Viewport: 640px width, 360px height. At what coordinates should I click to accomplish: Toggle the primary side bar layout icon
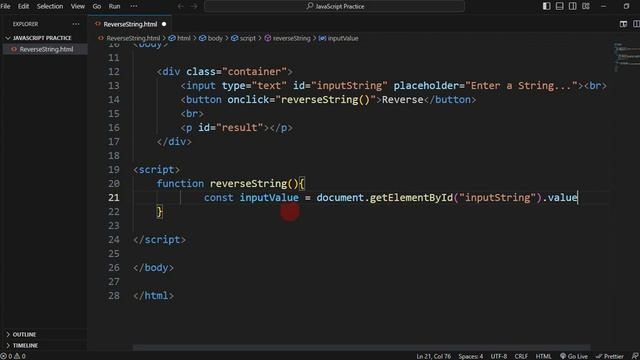(x=547, y=6)
